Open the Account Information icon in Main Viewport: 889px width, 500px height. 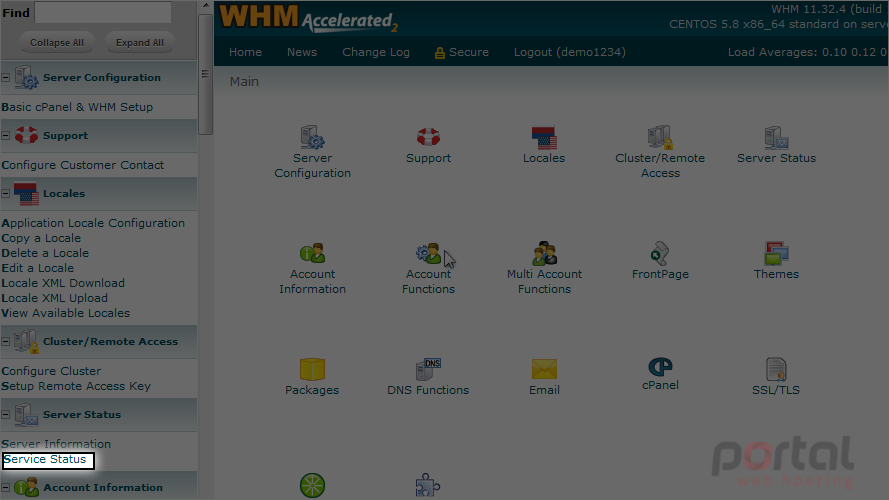(312, 253)
